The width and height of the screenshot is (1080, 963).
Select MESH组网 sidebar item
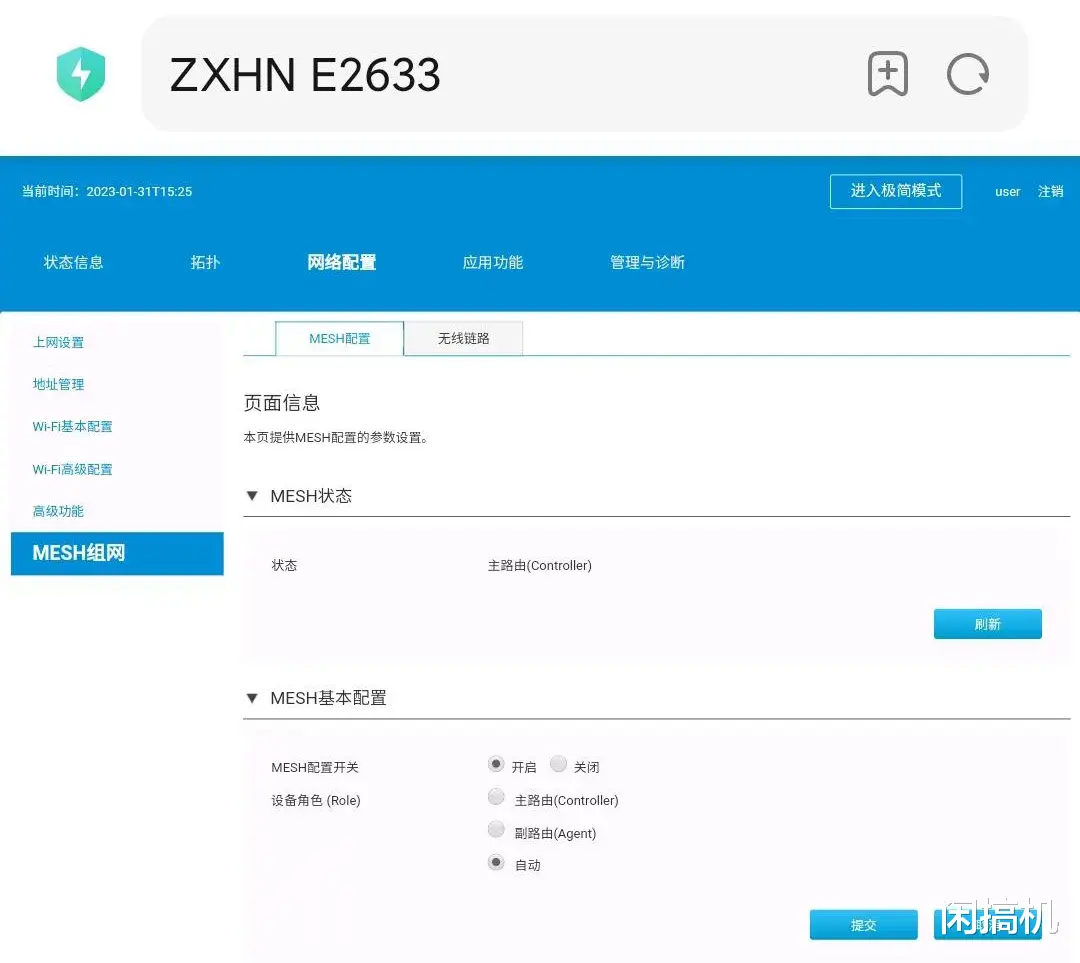117,553
